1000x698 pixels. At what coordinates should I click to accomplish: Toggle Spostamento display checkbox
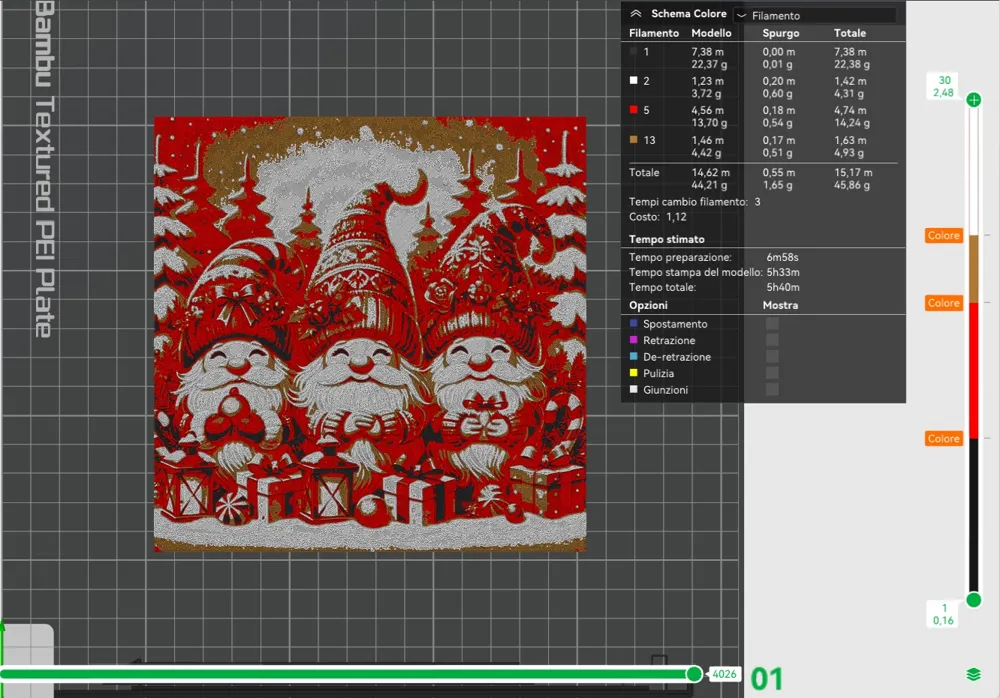click(772, 323)
